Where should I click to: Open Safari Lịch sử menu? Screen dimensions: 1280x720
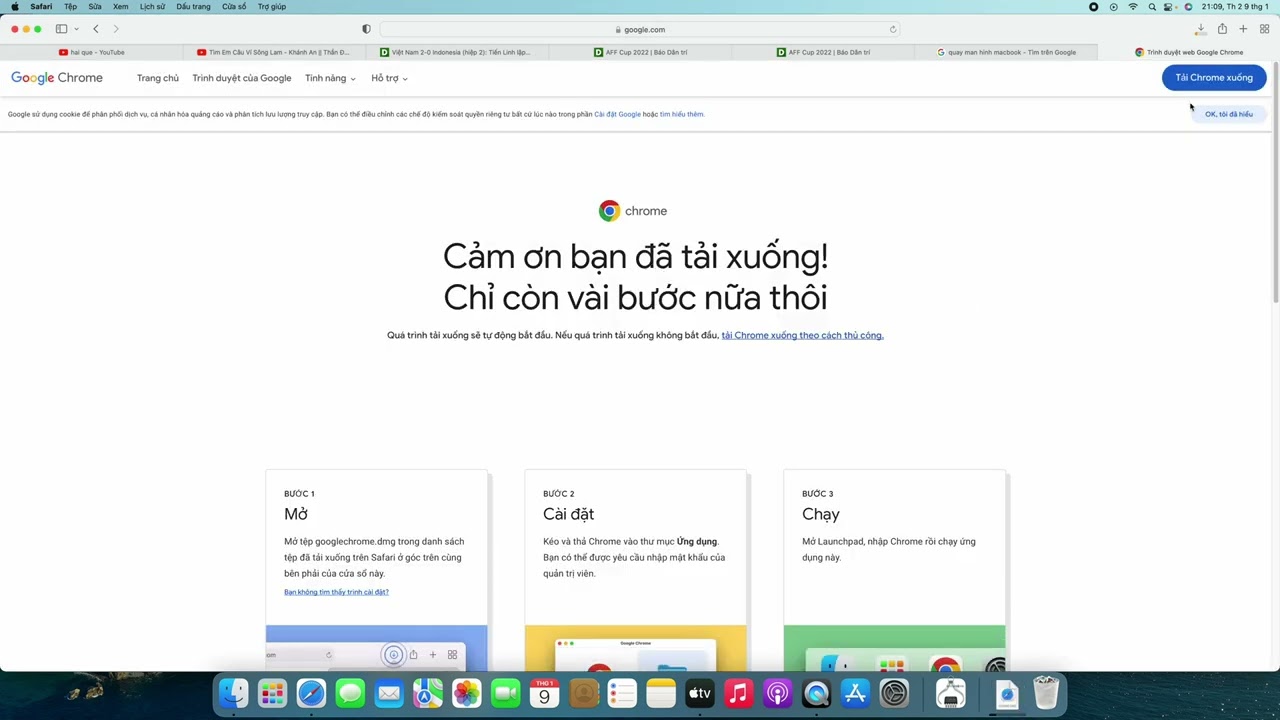coord(152,6)
